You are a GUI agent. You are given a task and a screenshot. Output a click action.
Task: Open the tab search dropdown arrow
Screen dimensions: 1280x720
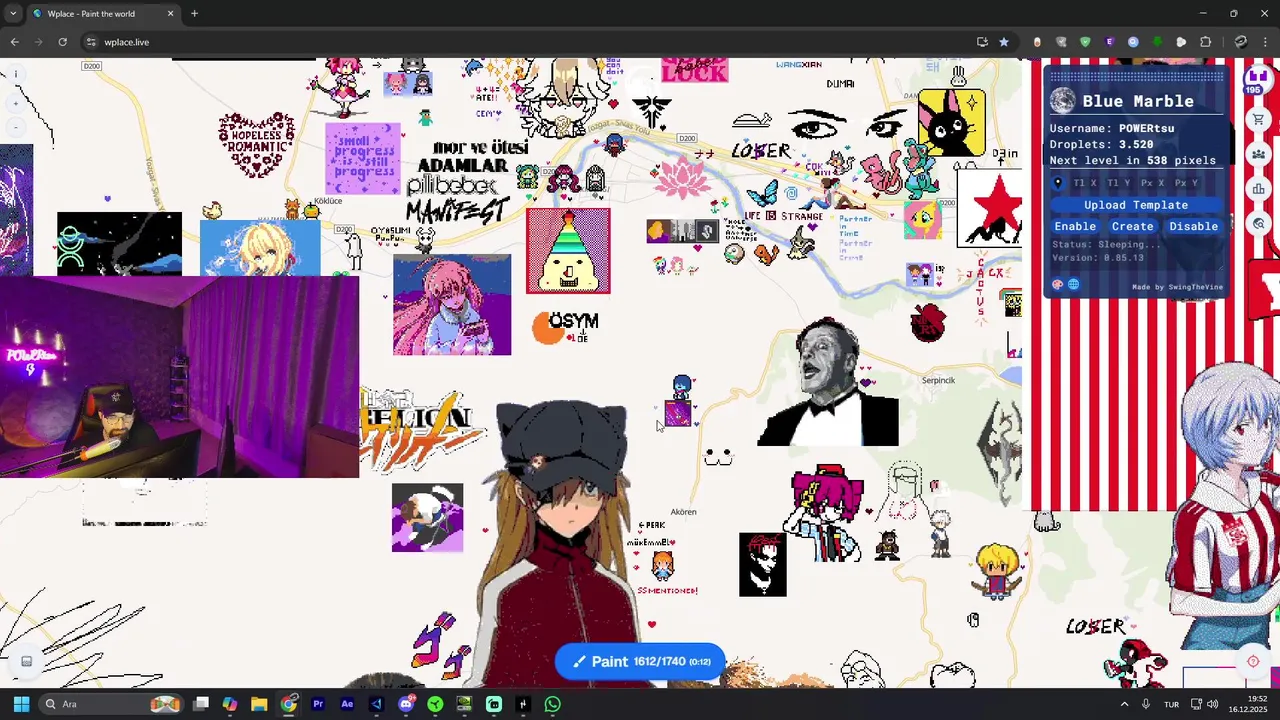13,13
